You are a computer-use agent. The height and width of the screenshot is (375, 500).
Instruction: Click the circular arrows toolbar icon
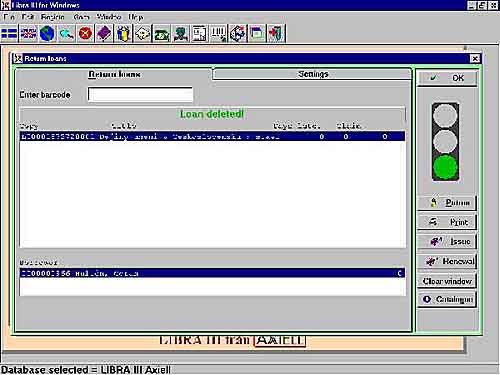(237, 34)
